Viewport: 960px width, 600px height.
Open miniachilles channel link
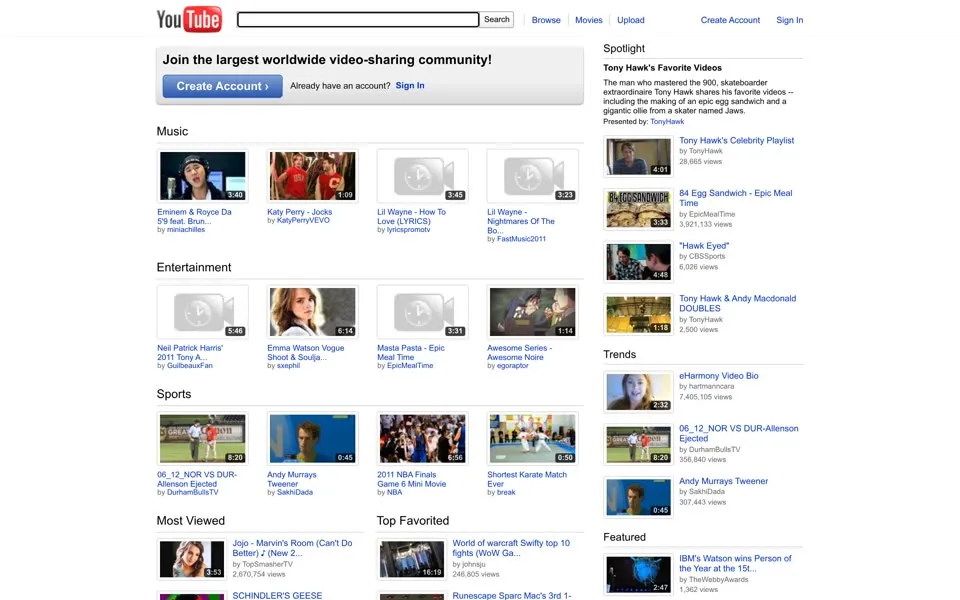186,230
